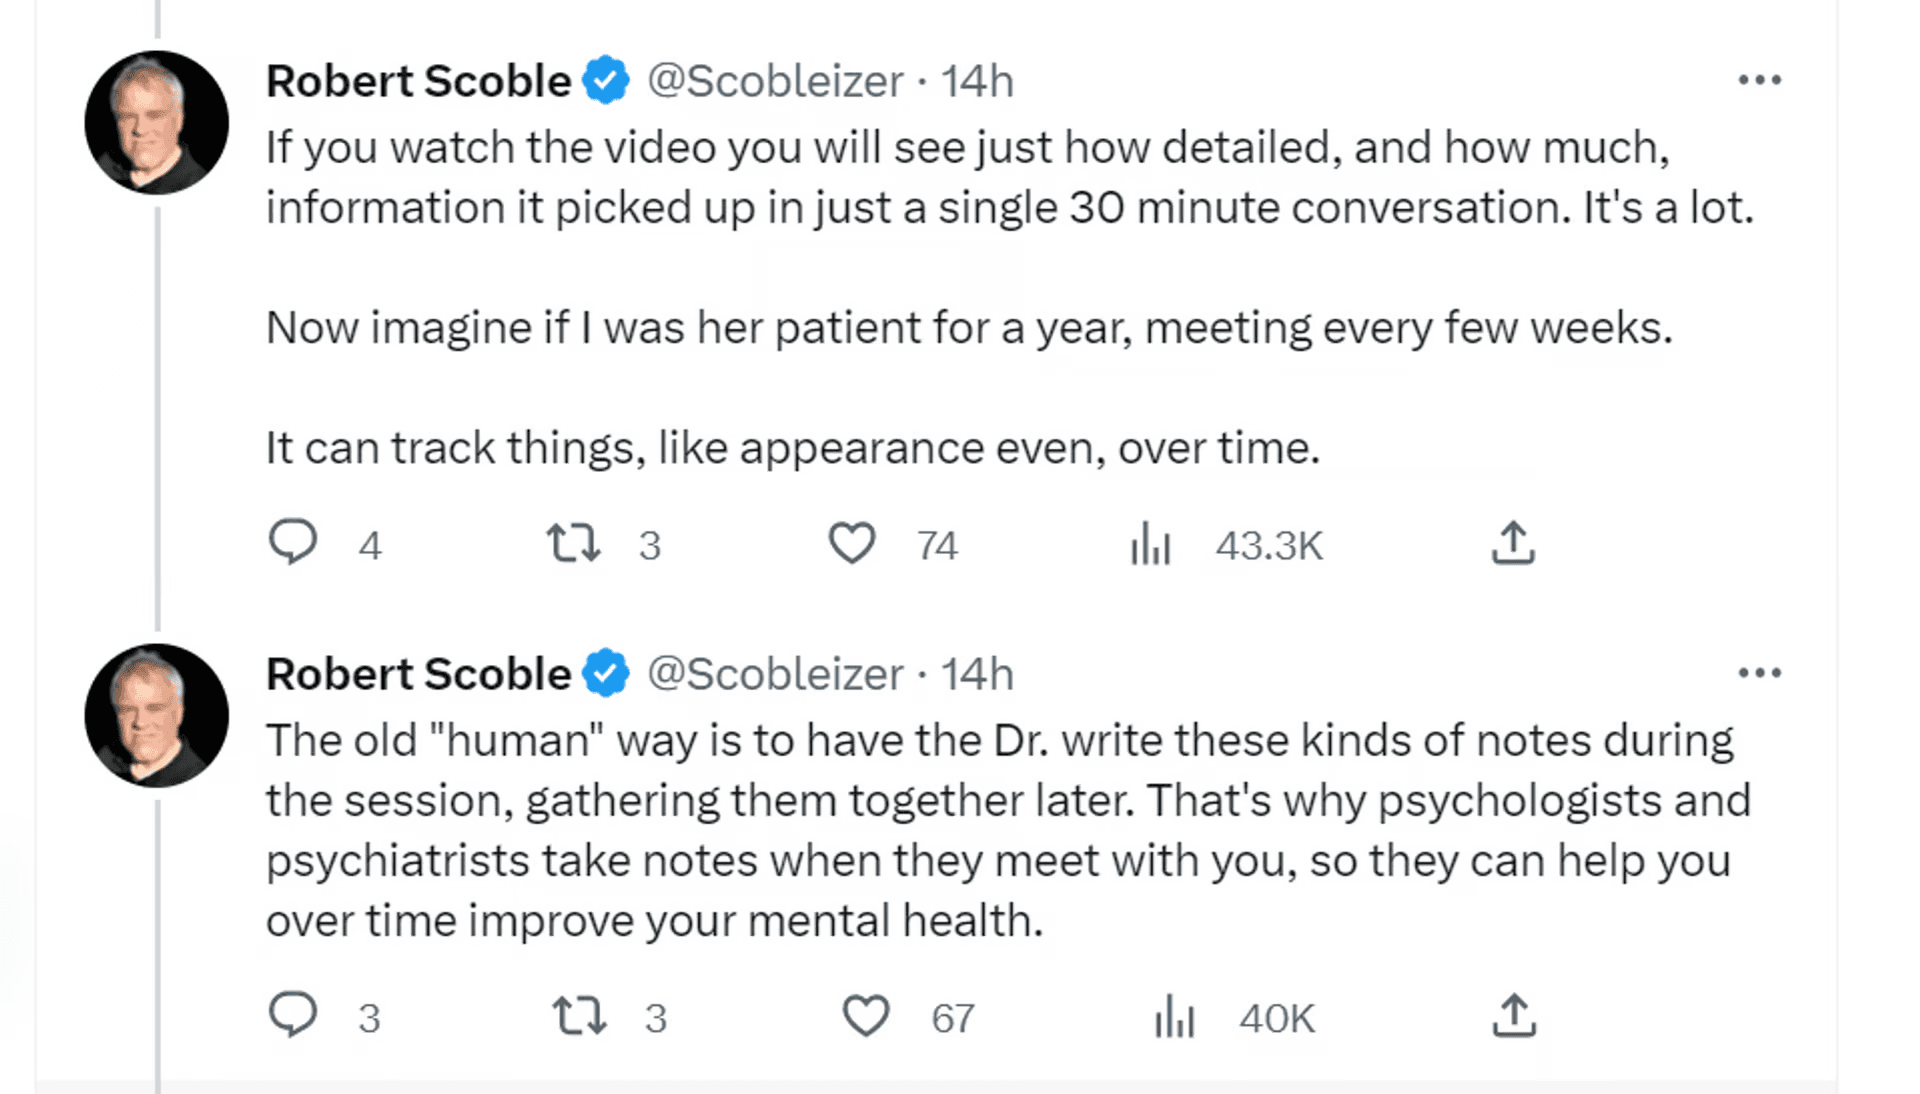Like the tweet with 67 likes

tap(866, 1016)
